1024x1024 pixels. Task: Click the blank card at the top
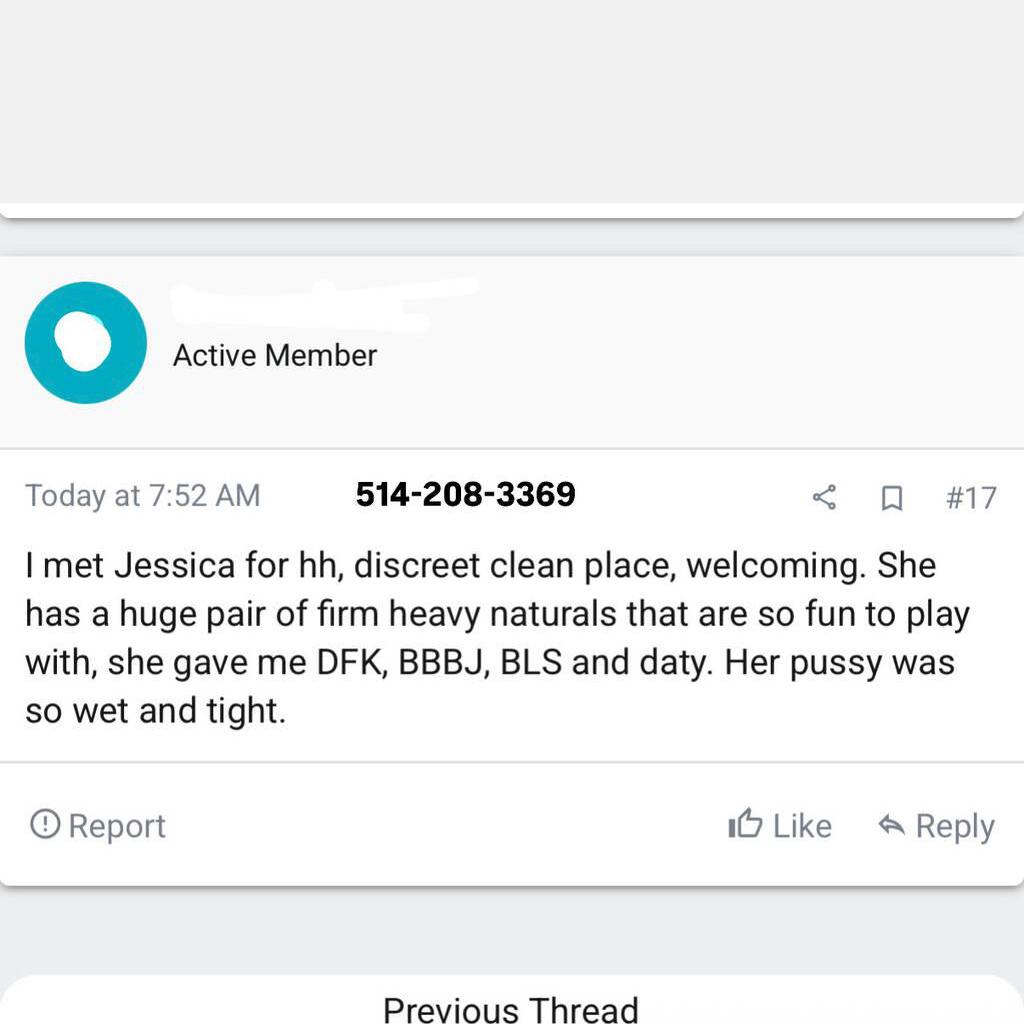(512, 100)
